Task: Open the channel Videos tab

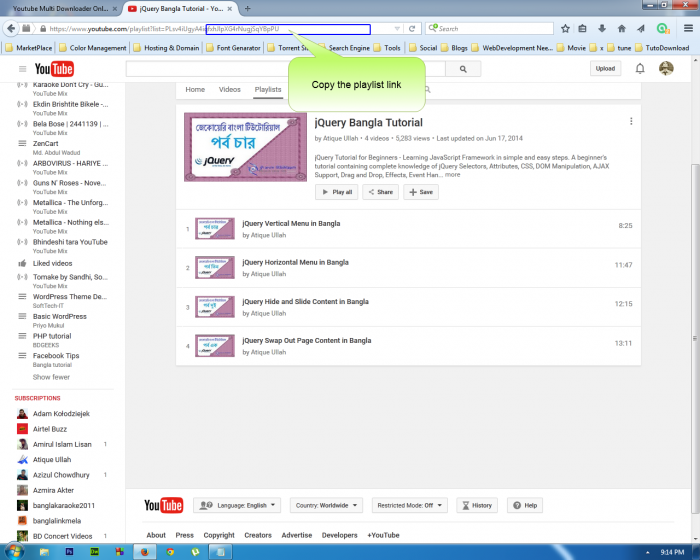Action: pyautogui.click(x=229, y=89)
